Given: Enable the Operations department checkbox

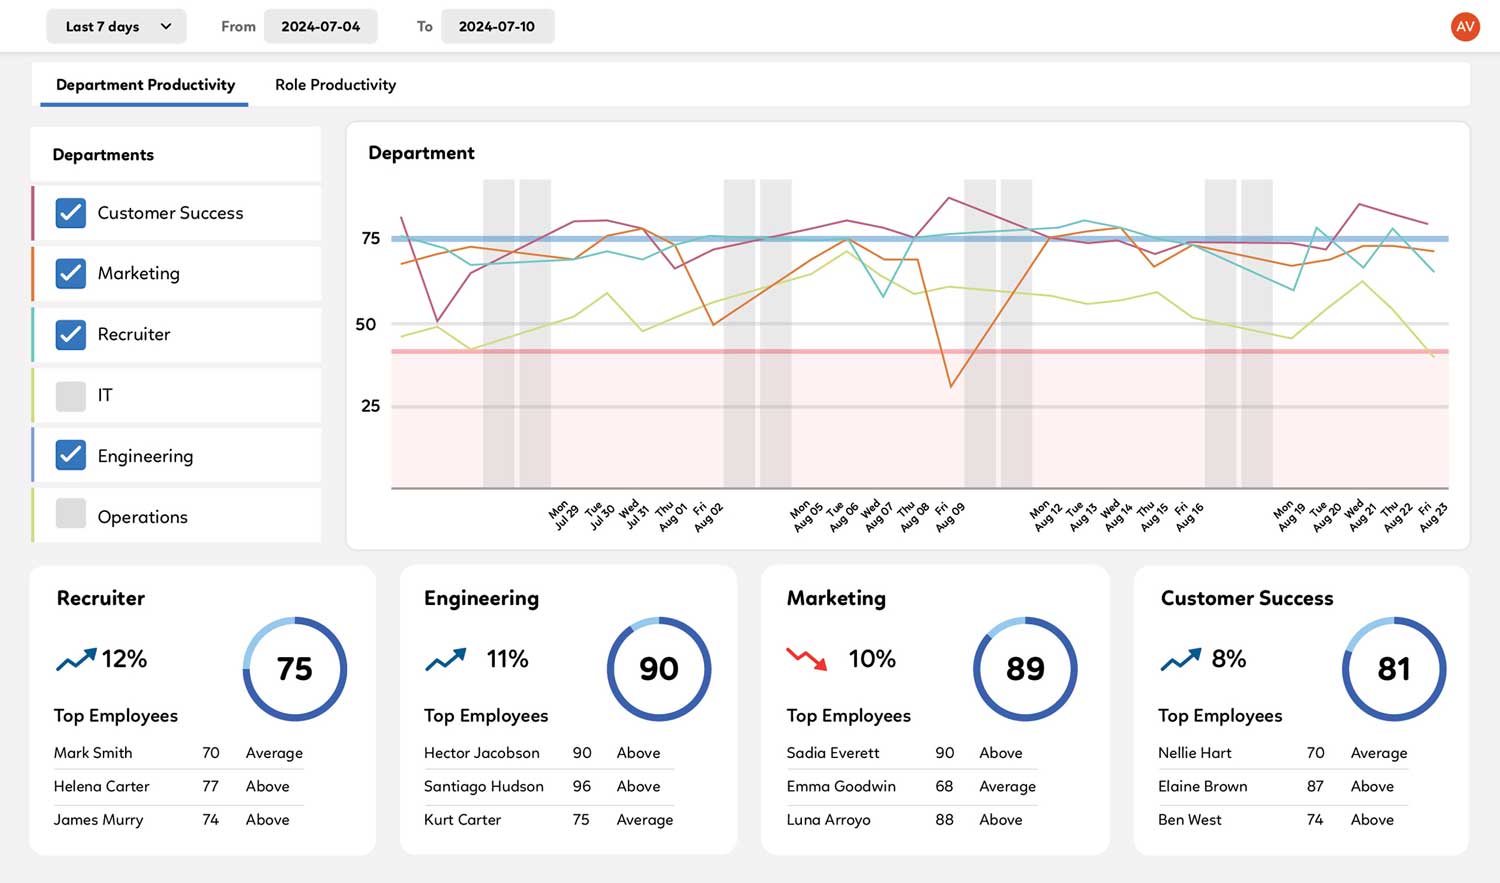Looking at the screenshot, I should click(x=71, y=514).
